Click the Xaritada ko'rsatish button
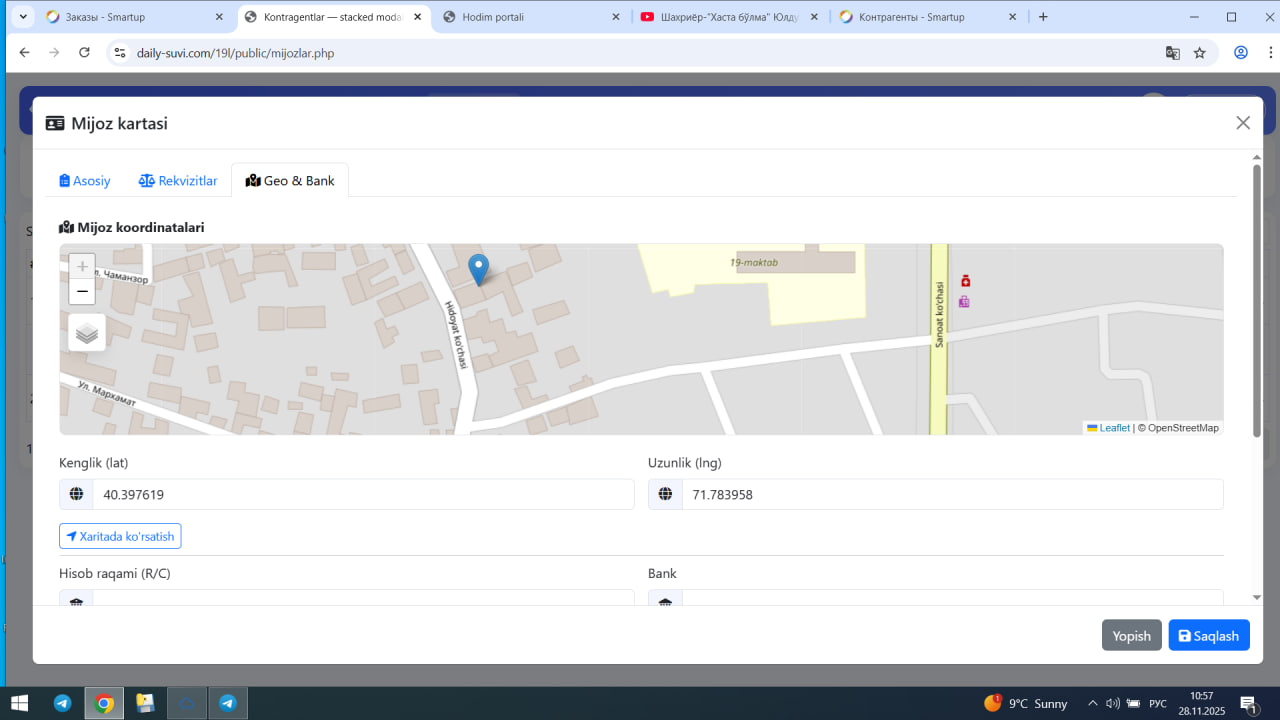Image resolution: width=1280 pixels, height=720 pixels. click(120, 536)
